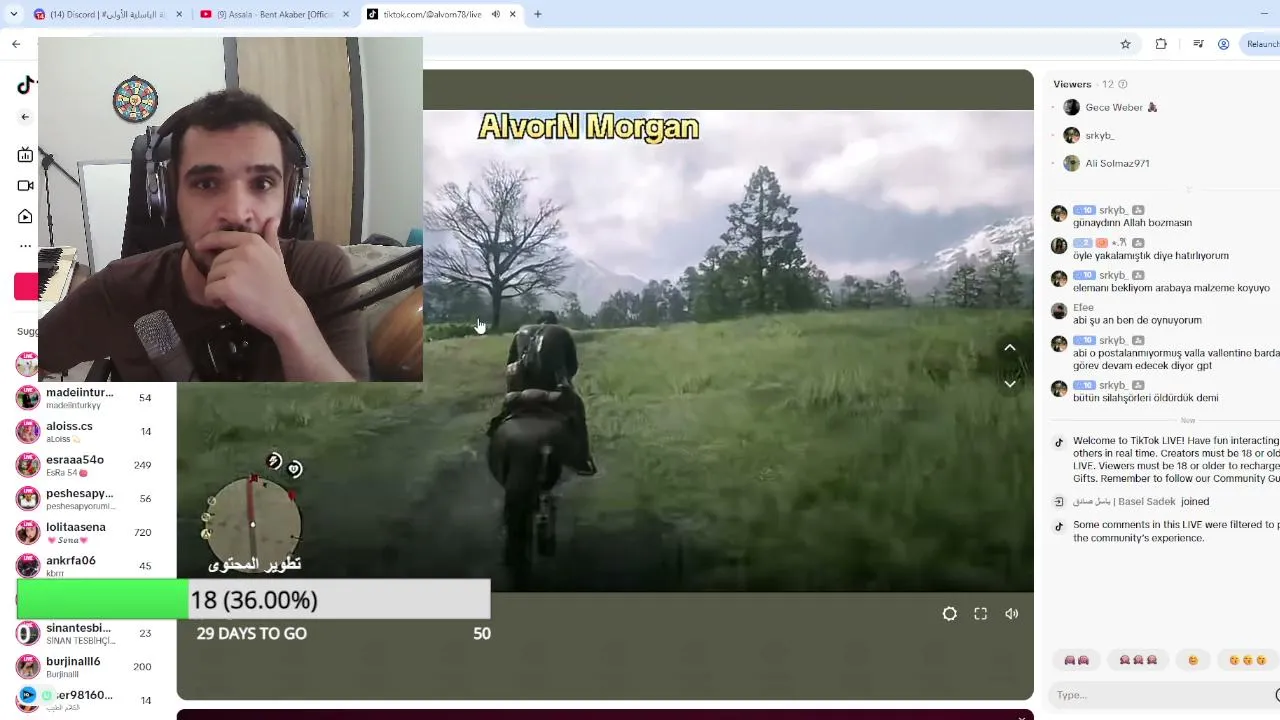Collapse the sidebar with the back arrow

25,117
